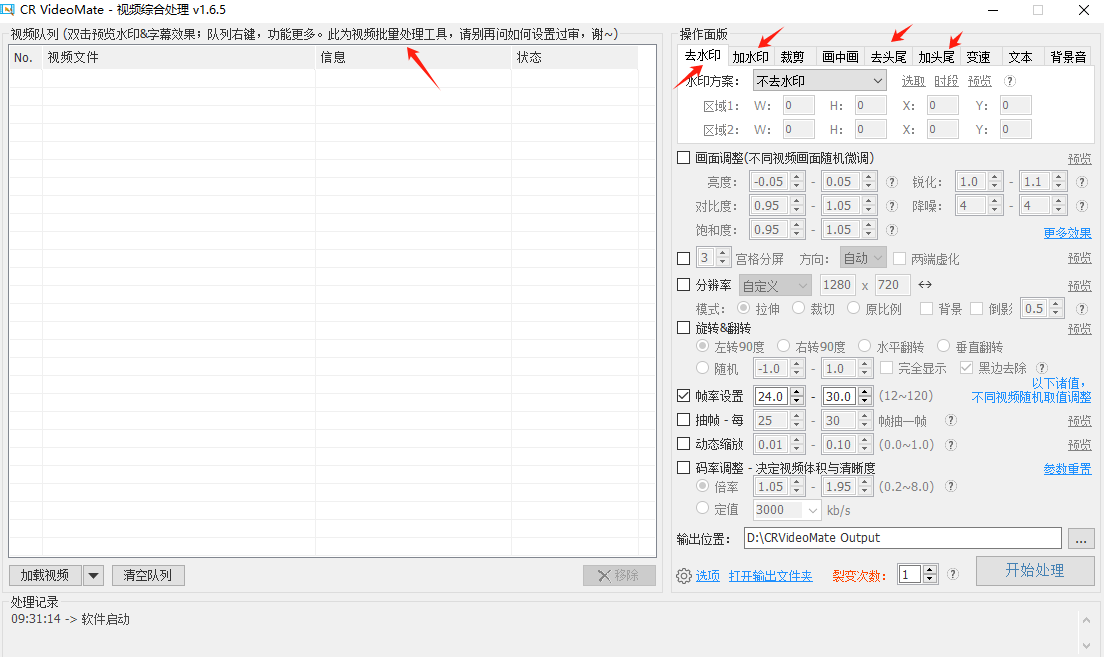Enable the 抽帧 checkbox
The image size is (1104, 657).
point(683,420)
